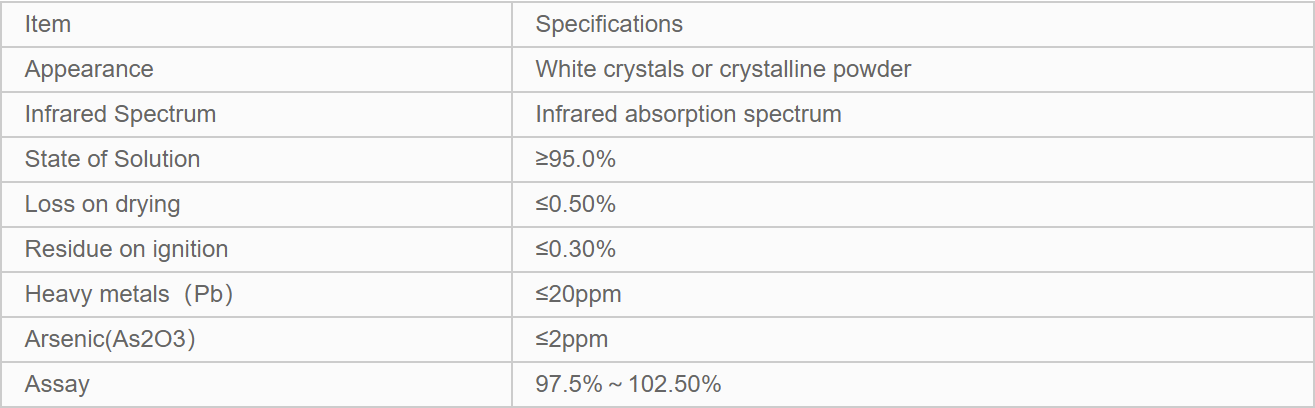Select the 'Arsenic(As2O3)' item cell
This screenshot has width=1315, height=408.
point(110,339)
